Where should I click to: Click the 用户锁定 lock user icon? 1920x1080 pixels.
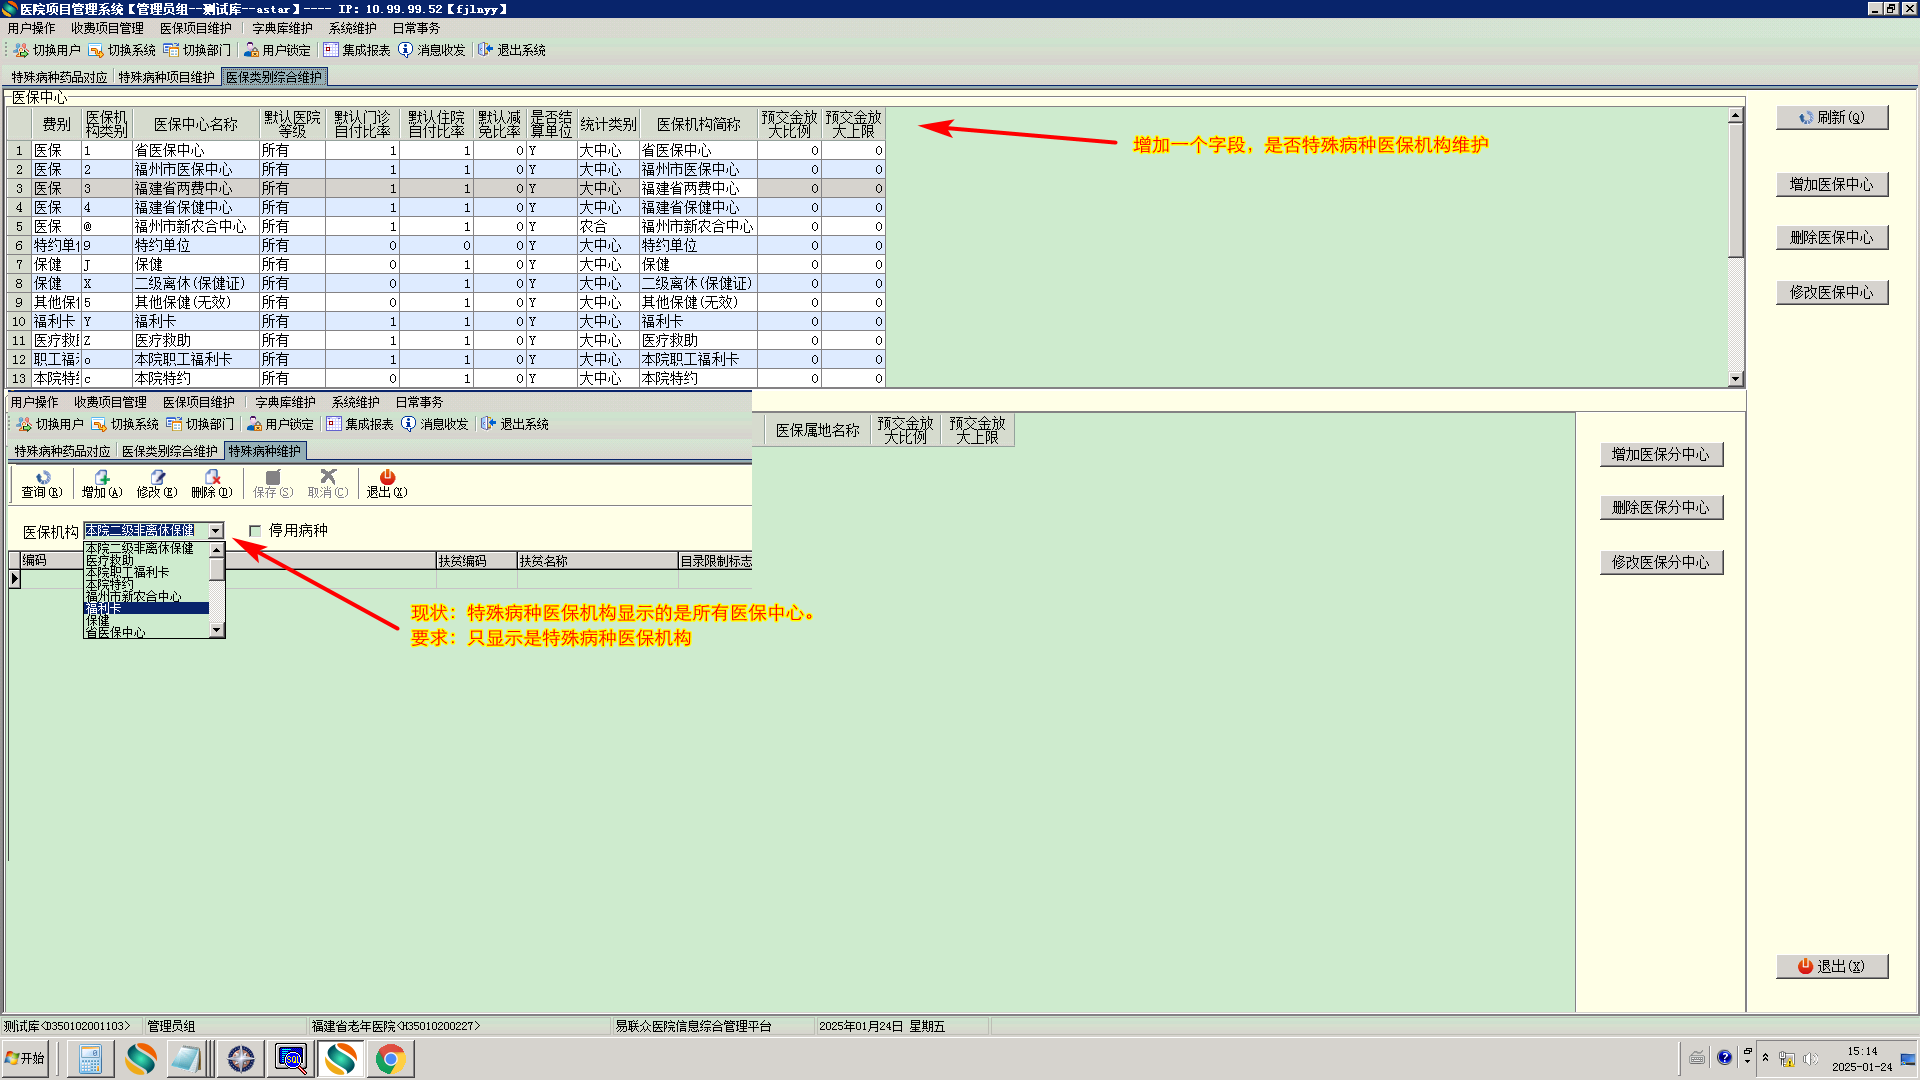coord(251,50)
